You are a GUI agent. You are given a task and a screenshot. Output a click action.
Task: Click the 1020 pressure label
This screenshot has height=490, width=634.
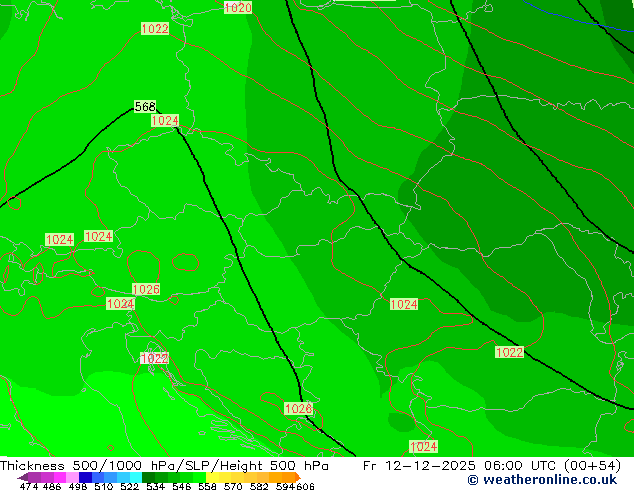tap(238, 7)
